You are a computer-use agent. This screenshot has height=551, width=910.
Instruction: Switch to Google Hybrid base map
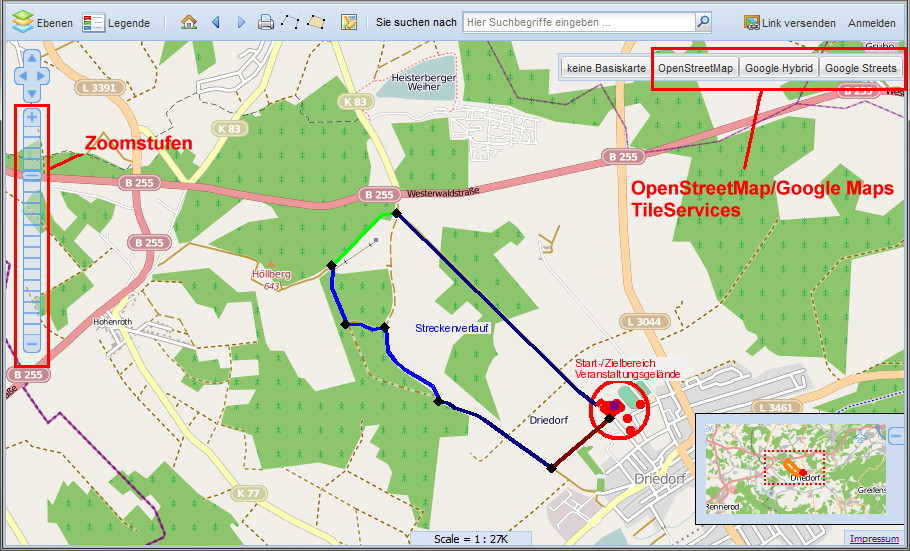pyautogui.click(x=779, y=68)
